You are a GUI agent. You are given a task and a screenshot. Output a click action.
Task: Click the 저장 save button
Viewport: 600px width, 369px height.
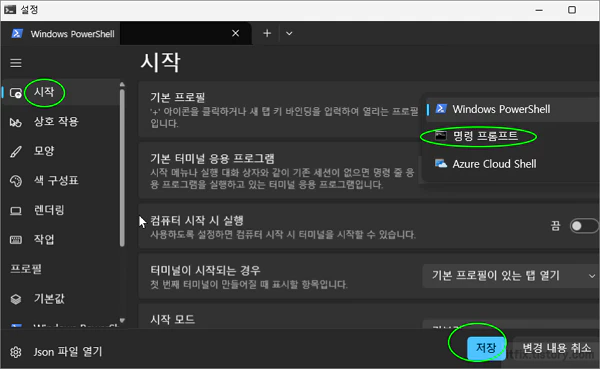(x=486, y=348)
